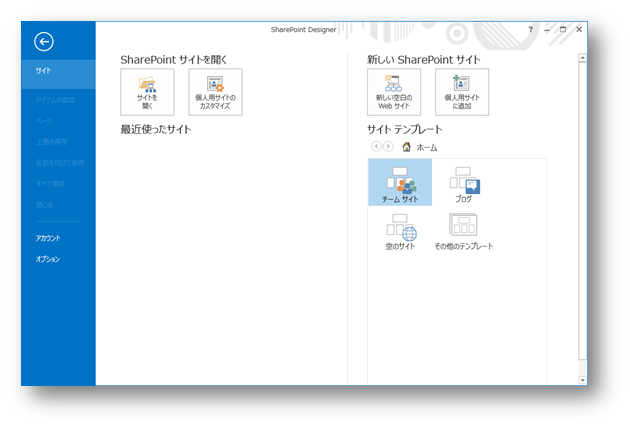Open the アカウント page
630x428 pixels.
click(48, 238)
